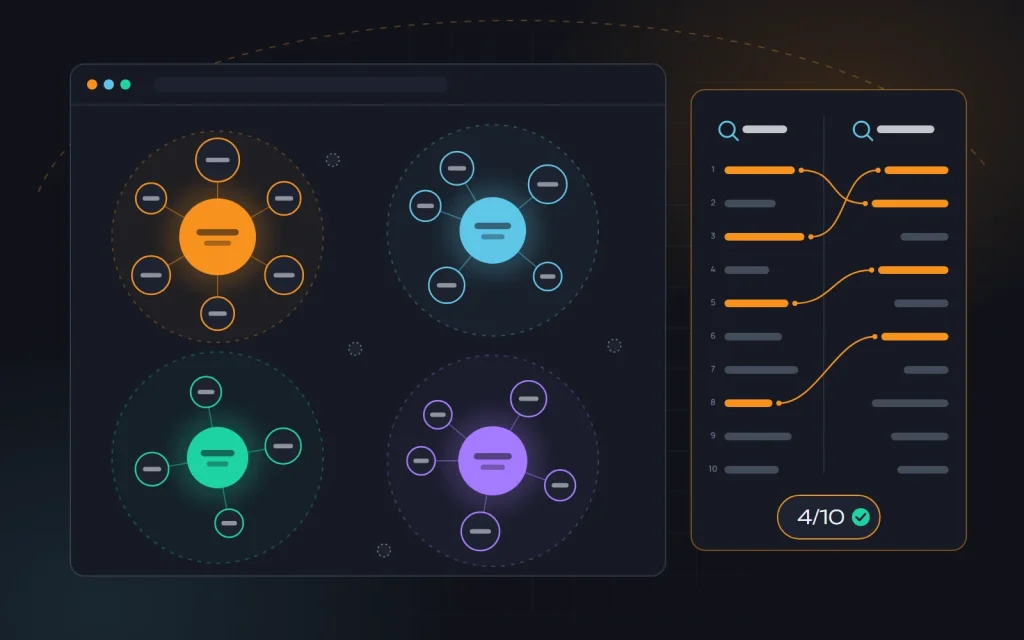1024x640 pixels.
Task: Click the left column search magnifier icon
Action: point(728,131)
